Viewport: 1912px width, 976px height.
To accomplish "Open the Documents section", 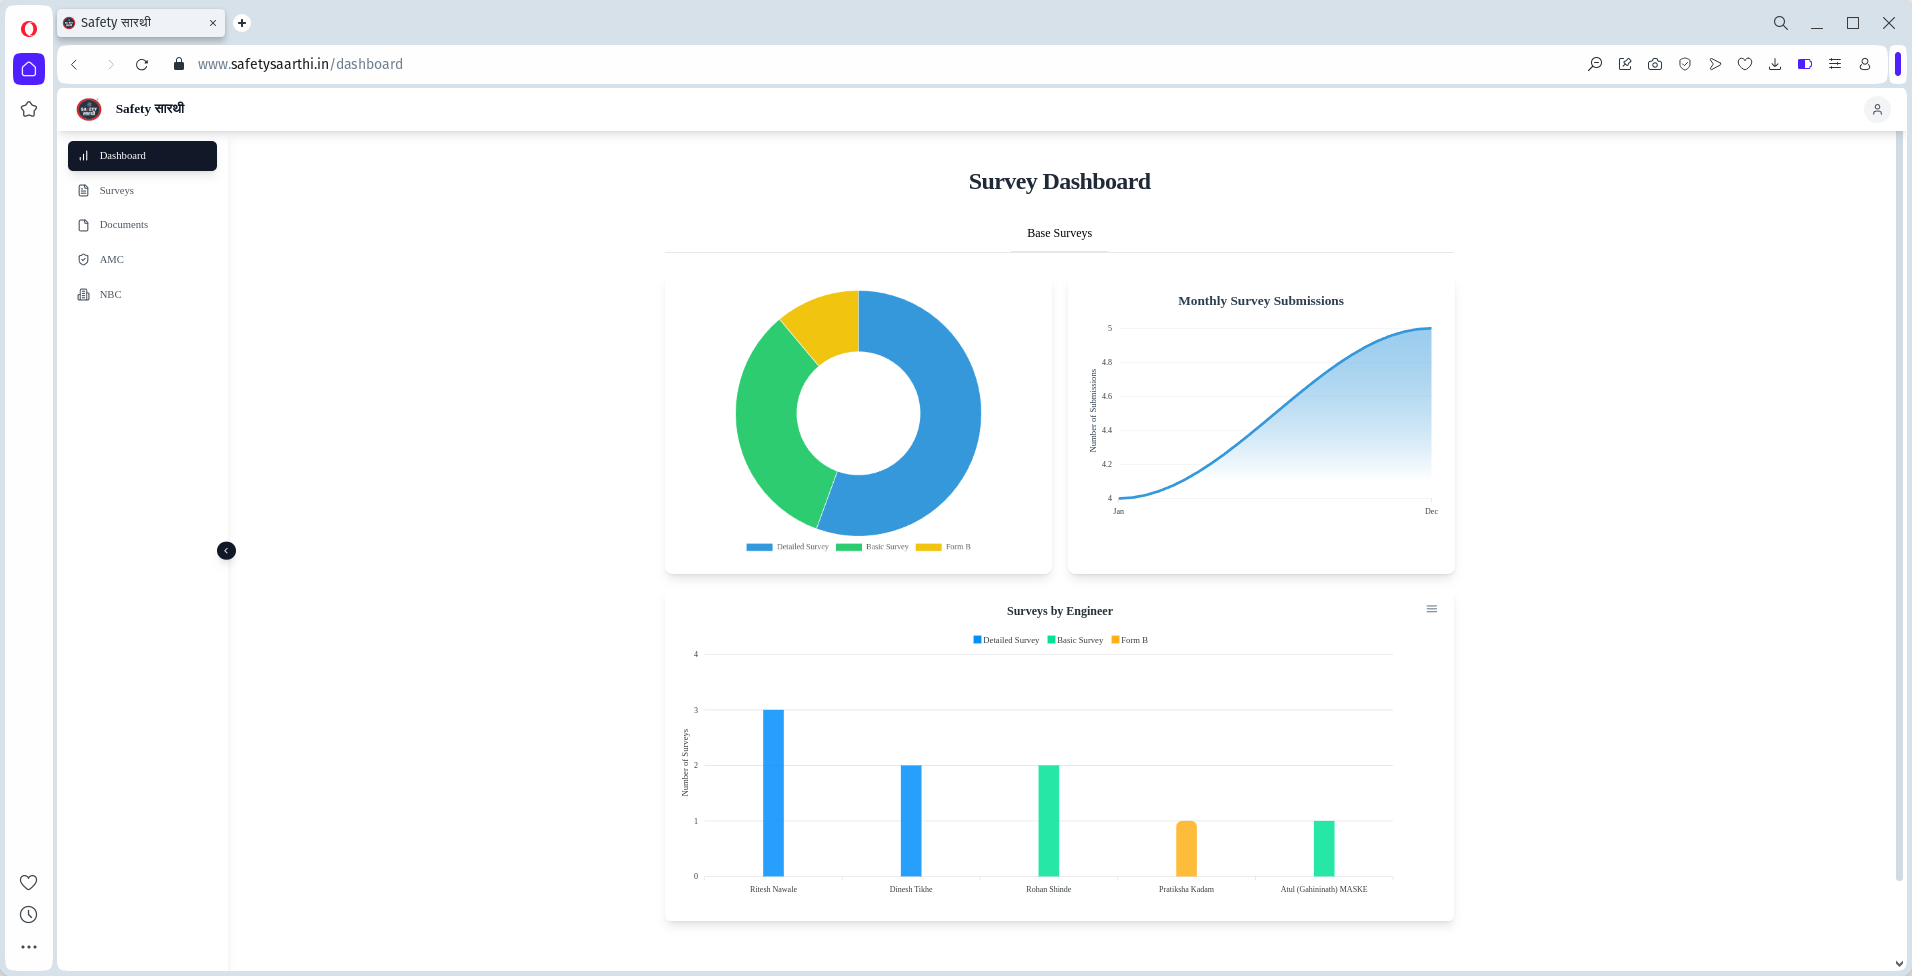I will 123,224.
